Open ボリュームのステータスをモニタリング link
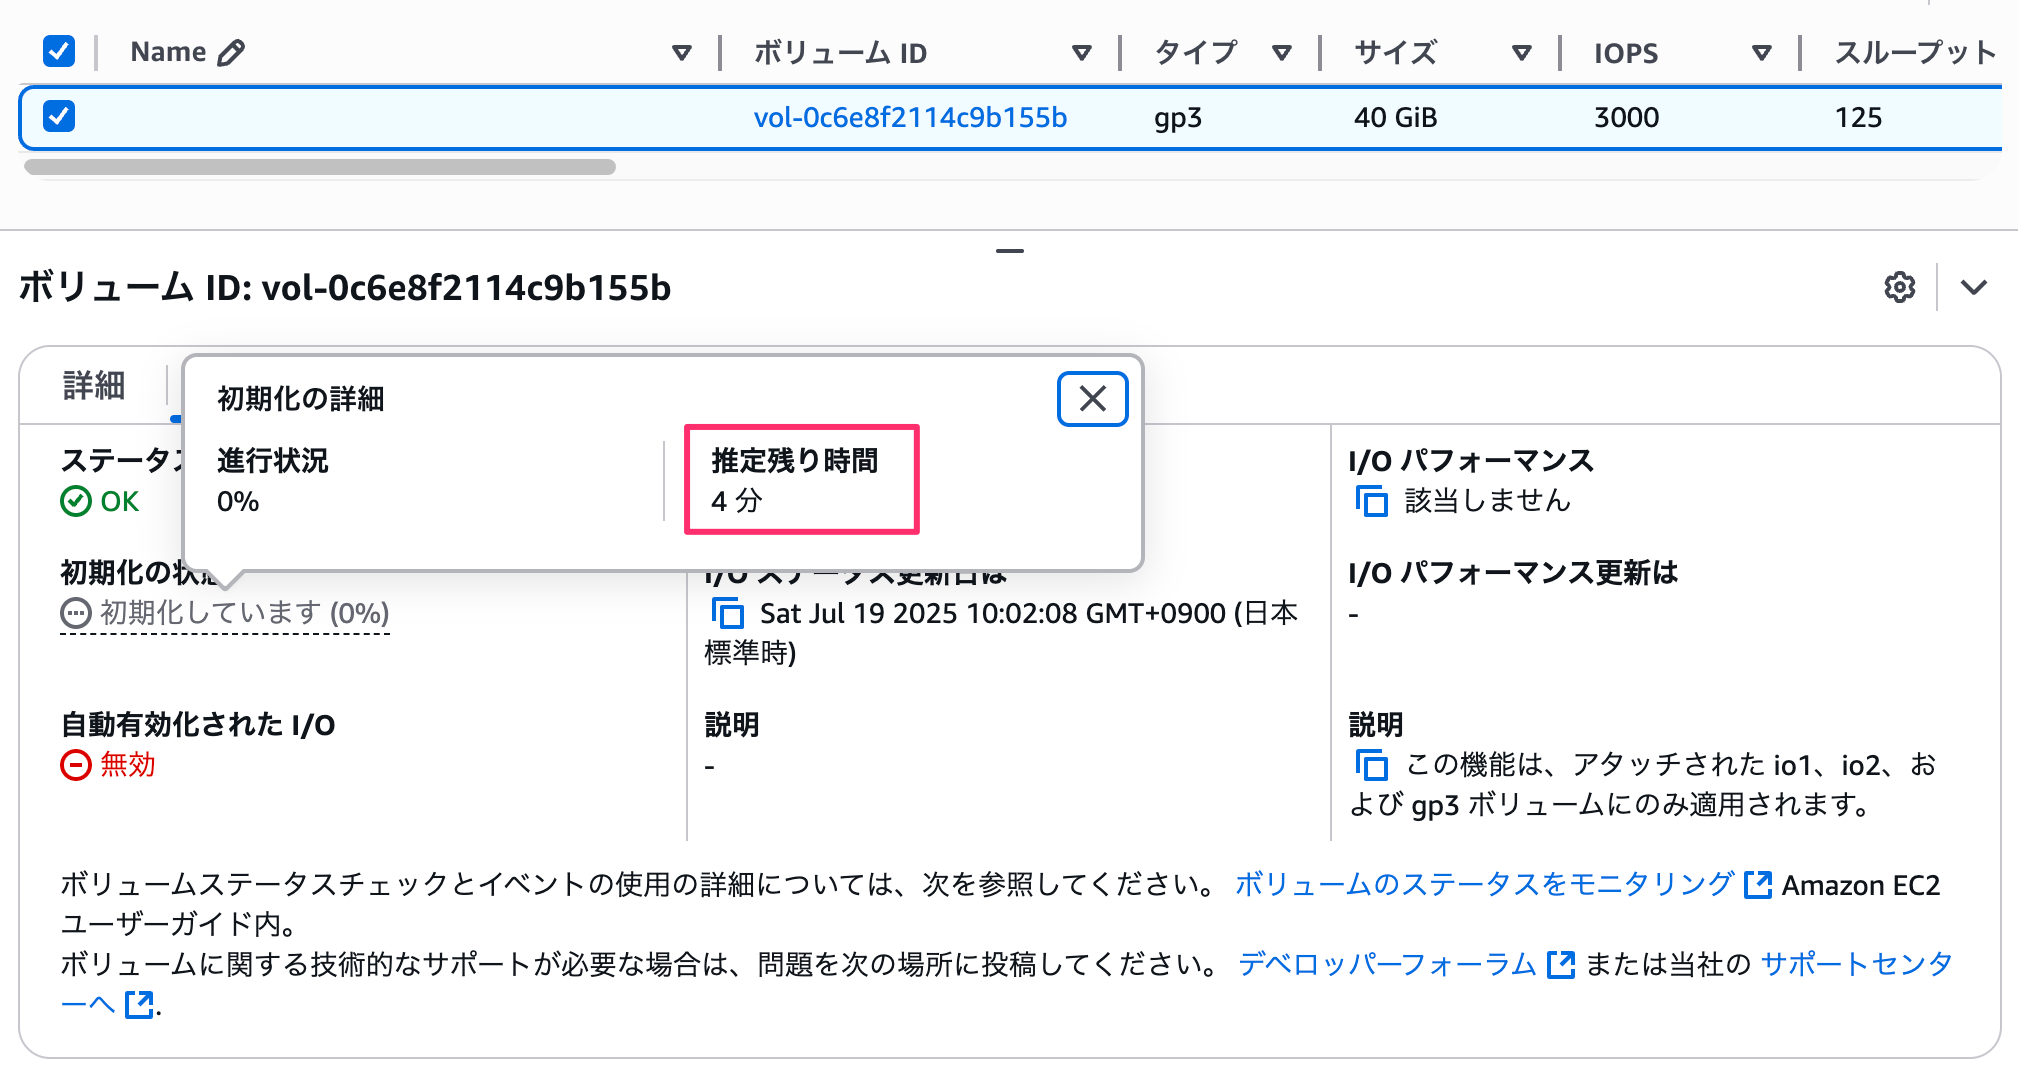This screenshot has width=2018, height=1072. coord(1484,884)
